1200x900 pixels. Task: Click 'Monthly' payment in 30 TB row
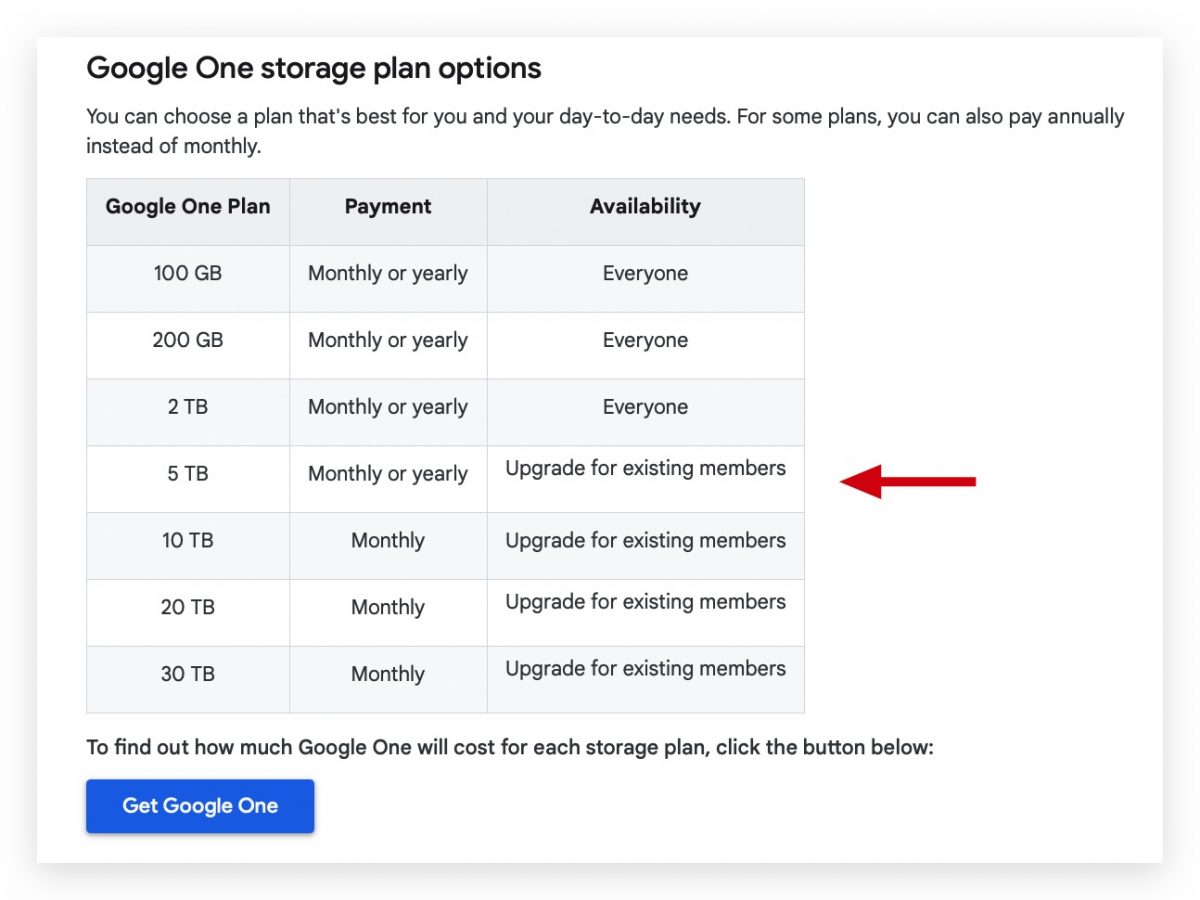point(388,675)
